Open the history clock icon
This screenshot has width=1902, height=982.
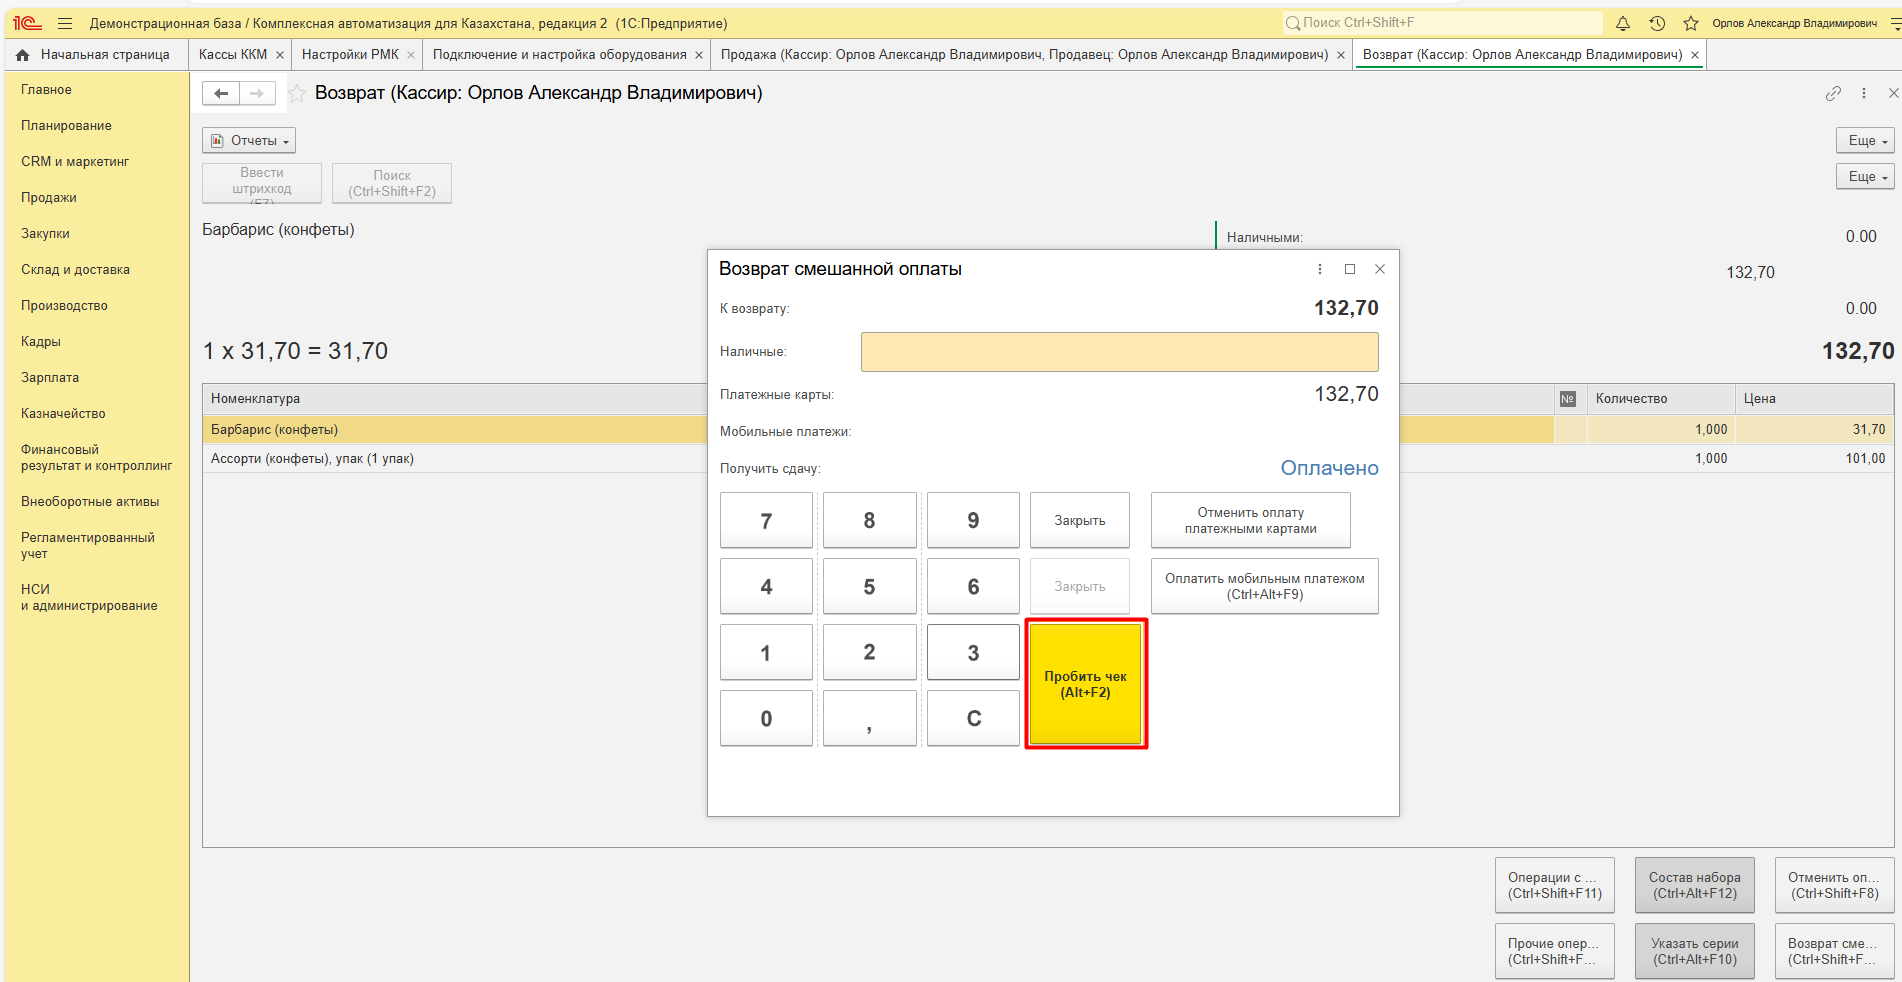coord(1657,23)
